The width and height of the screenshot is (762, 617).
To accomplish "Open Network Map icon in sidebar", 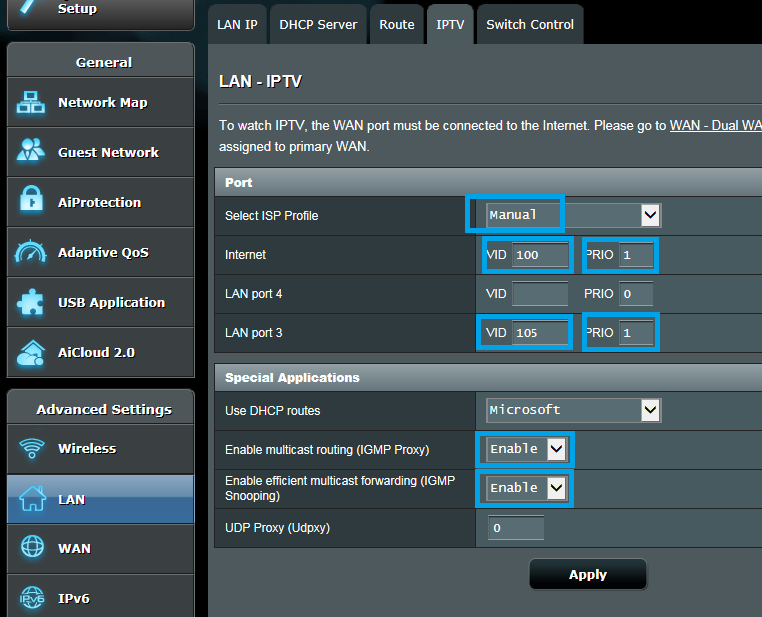I will click(31, 102).
